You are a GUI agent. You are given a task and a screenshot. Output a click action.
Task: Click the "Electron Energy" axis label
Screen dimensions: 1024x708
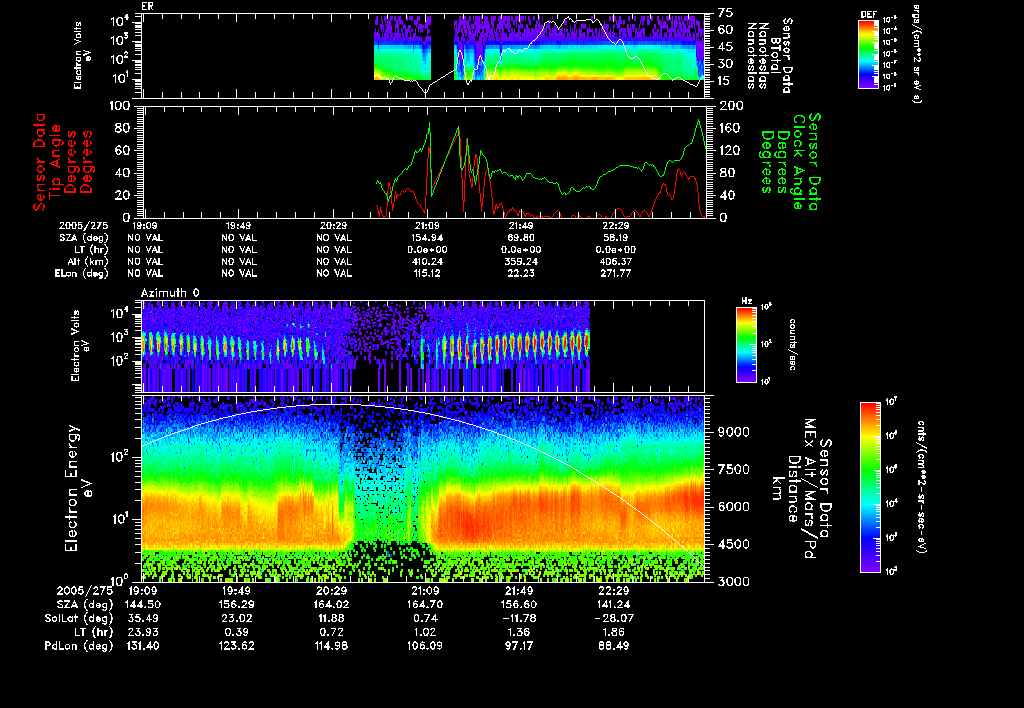[72, 488]
